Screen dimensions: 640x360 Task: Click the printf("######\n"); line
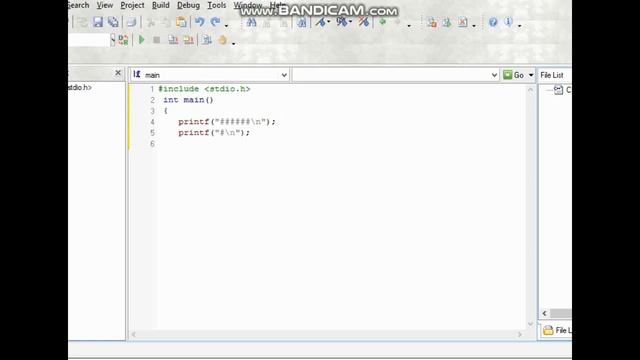227,122
